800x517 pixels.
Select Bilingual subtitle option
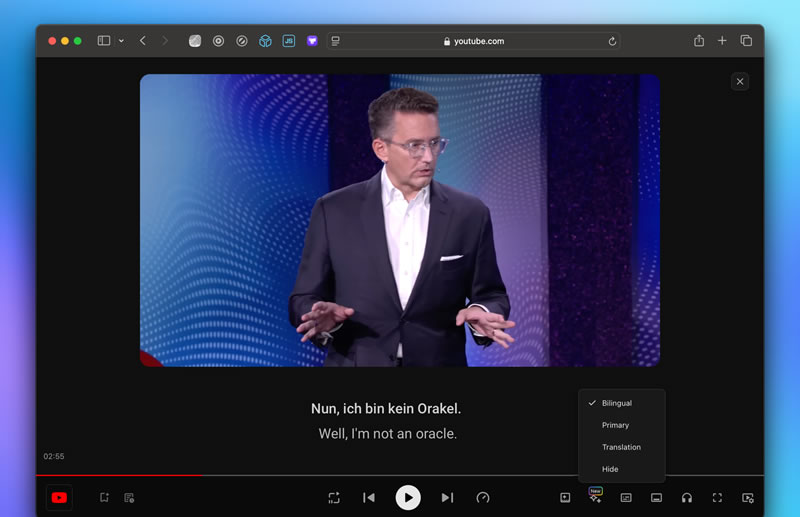coord(621,403)
